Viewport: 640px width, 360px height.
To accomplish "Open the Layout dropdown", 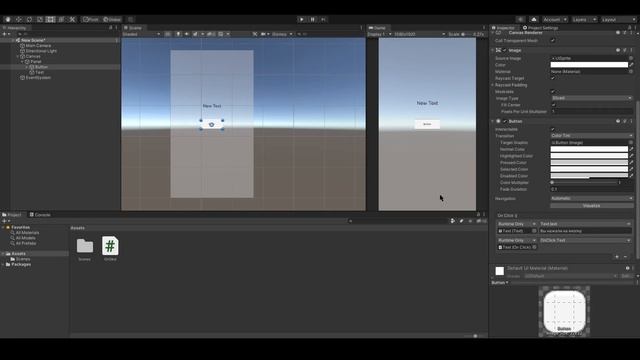I will coord(619,19).
